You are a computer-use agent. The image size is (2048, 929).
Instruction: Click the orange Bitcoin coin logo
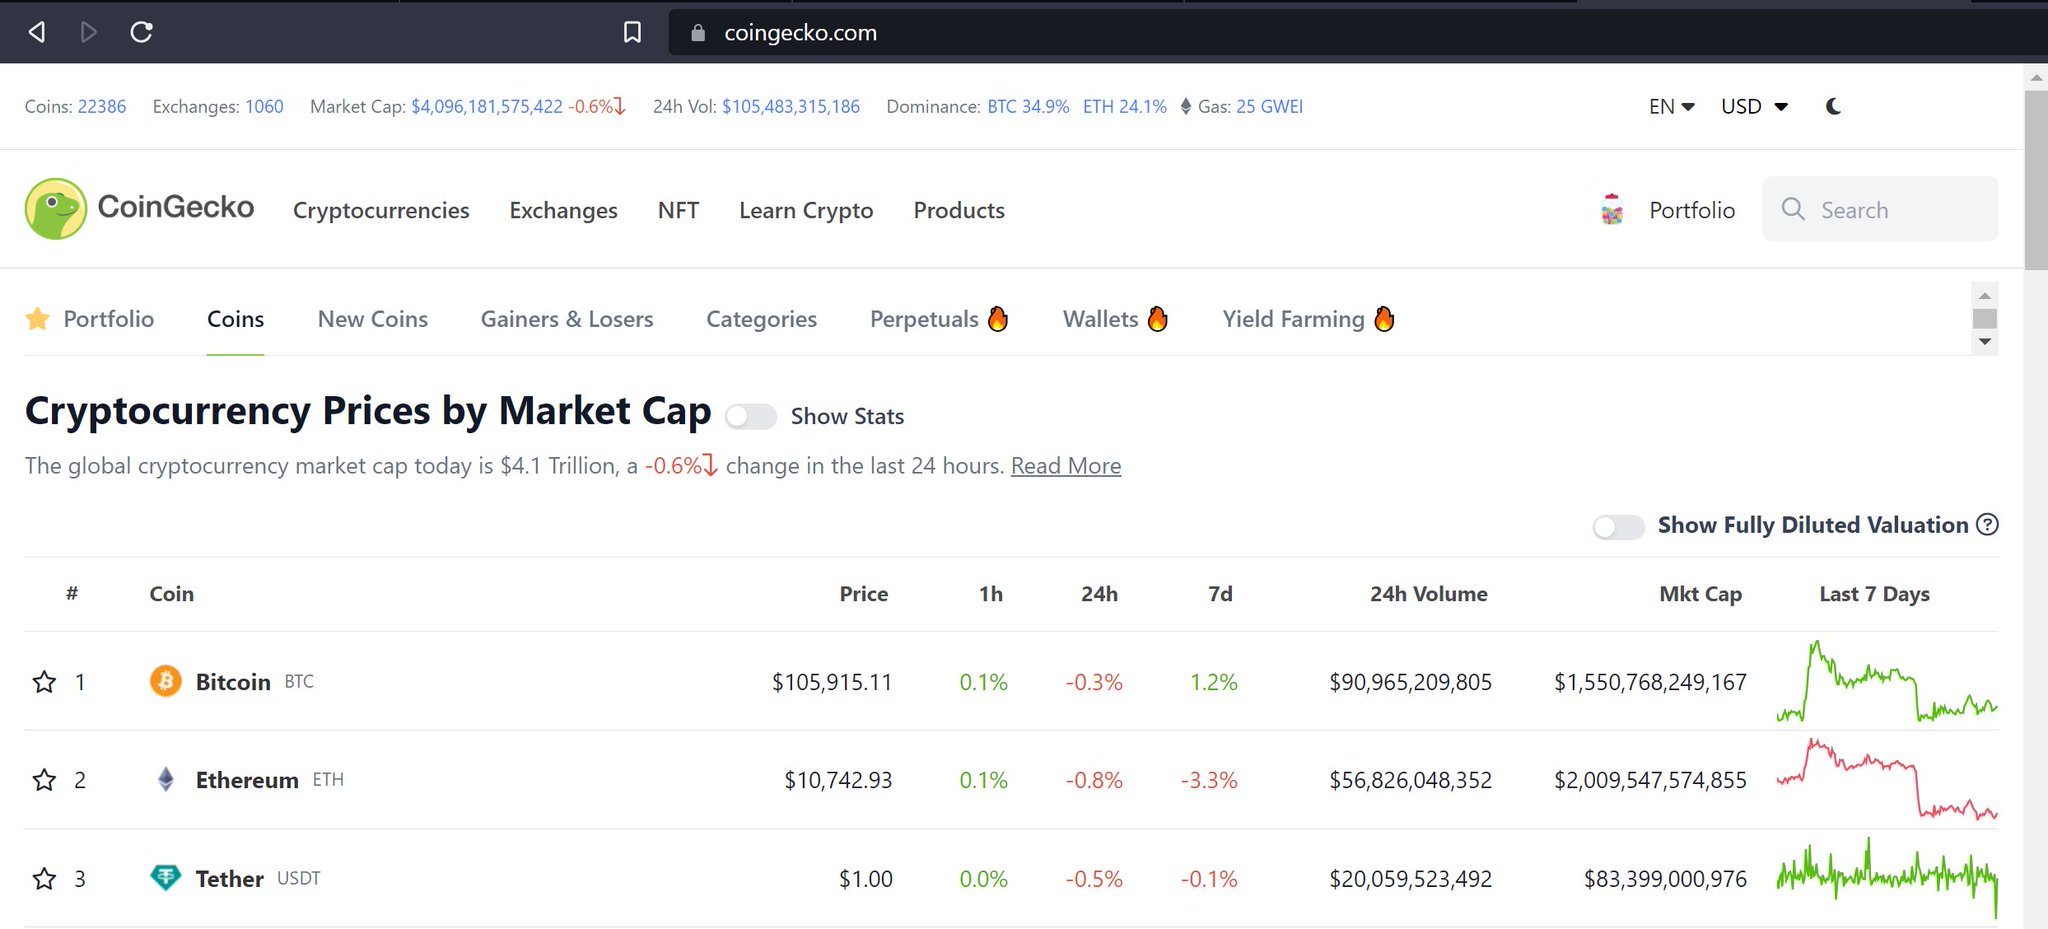(166, 681)
